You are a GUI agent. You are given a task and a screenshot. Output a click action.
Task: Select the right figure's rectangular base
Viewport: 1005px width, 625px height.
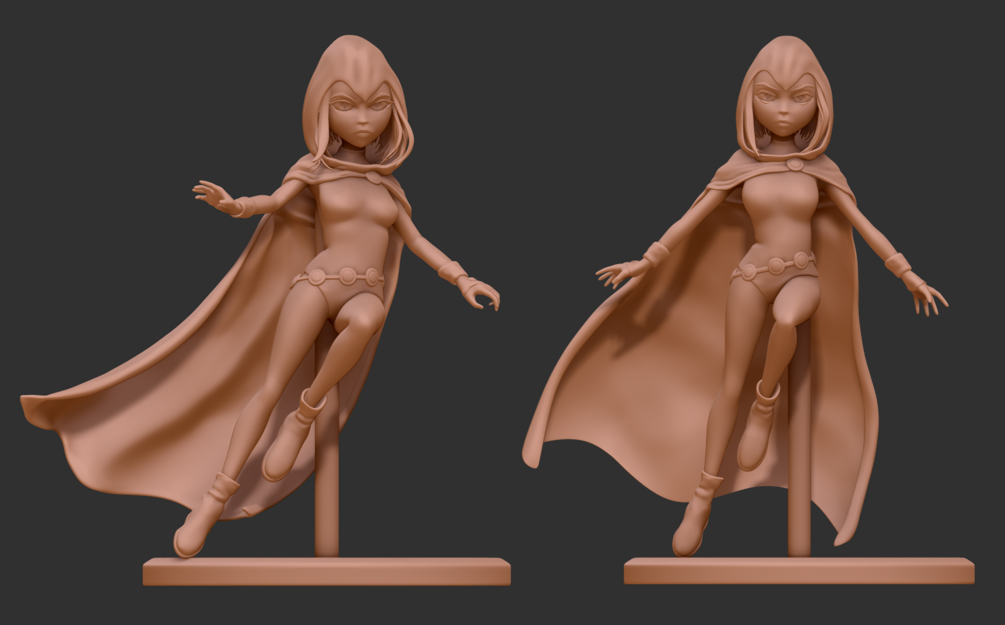(799, 571)
